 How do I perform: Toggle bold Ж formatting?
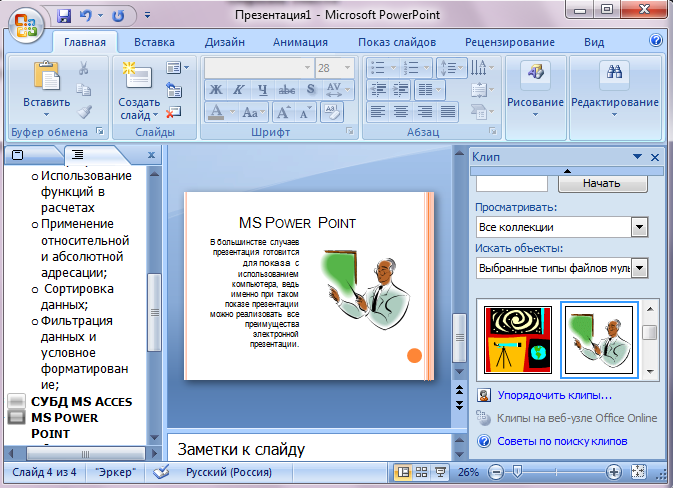click(216, 90)
